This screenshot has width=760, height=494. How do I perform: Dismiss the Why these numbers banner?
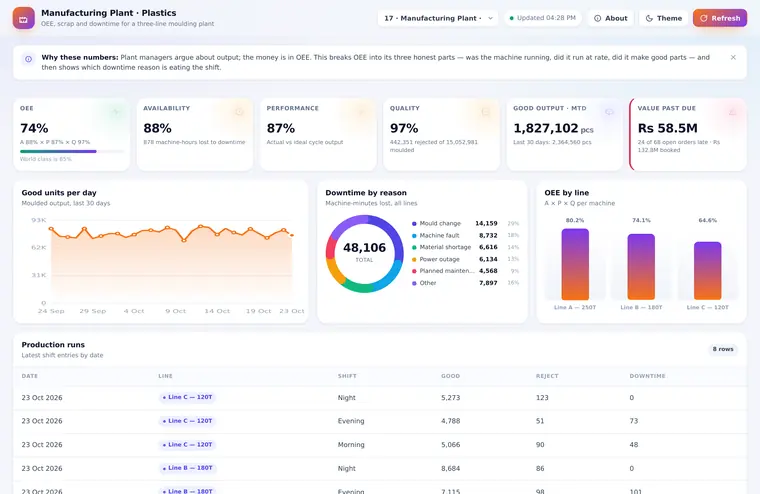(733, 57)
